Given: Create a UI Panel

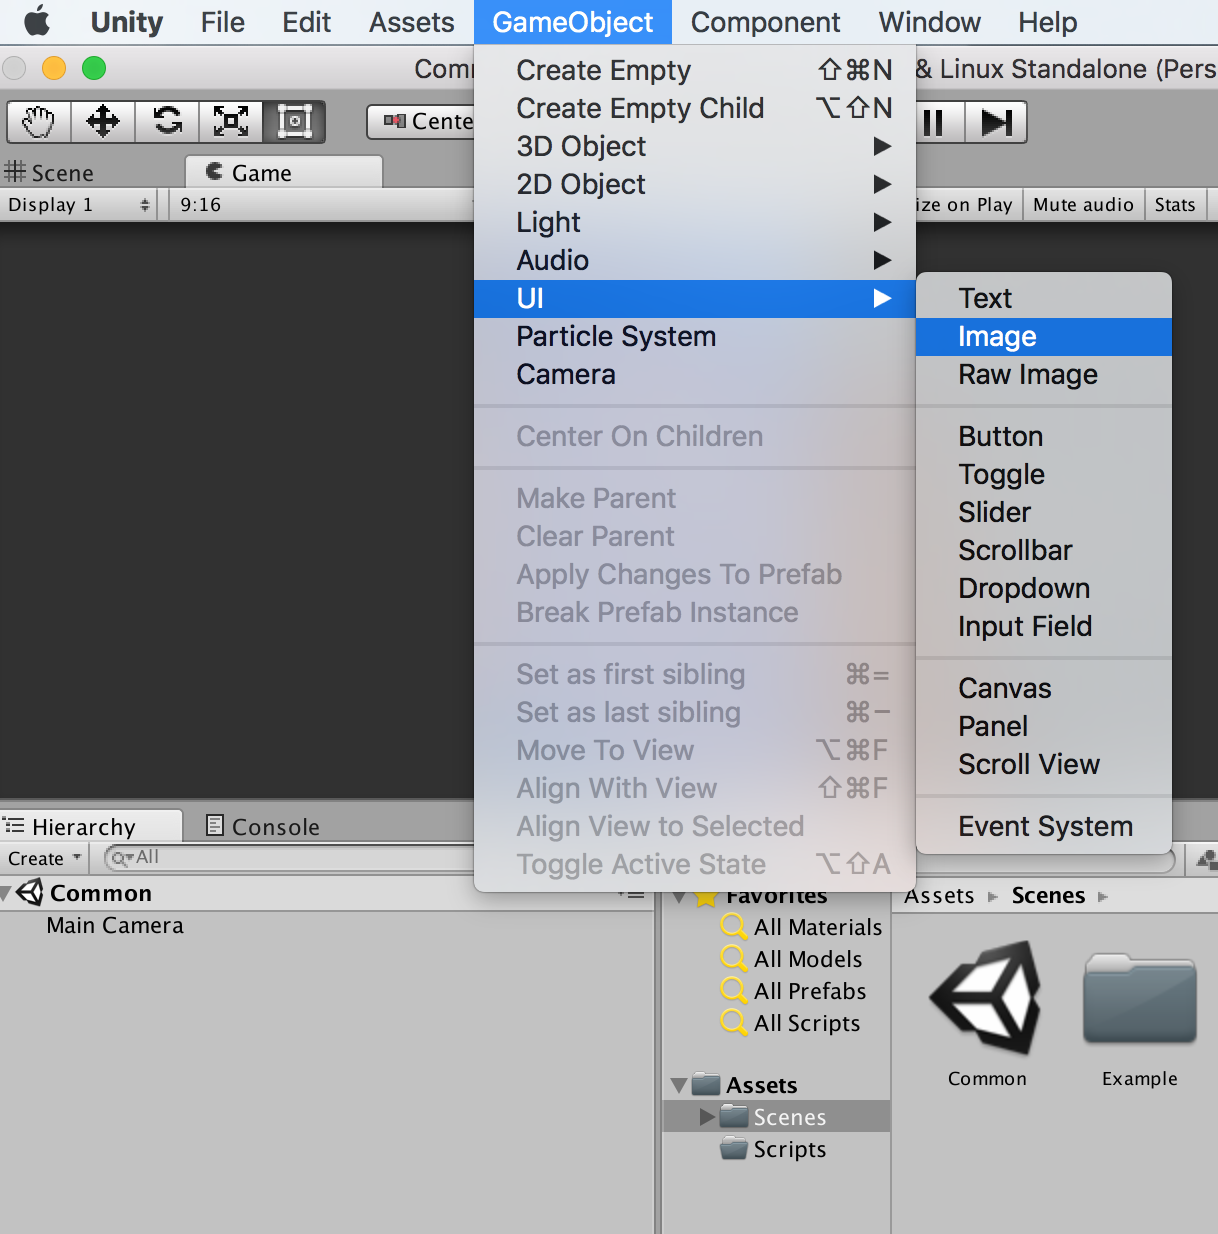Looking at the screenshot, I should pos(1044,726).
